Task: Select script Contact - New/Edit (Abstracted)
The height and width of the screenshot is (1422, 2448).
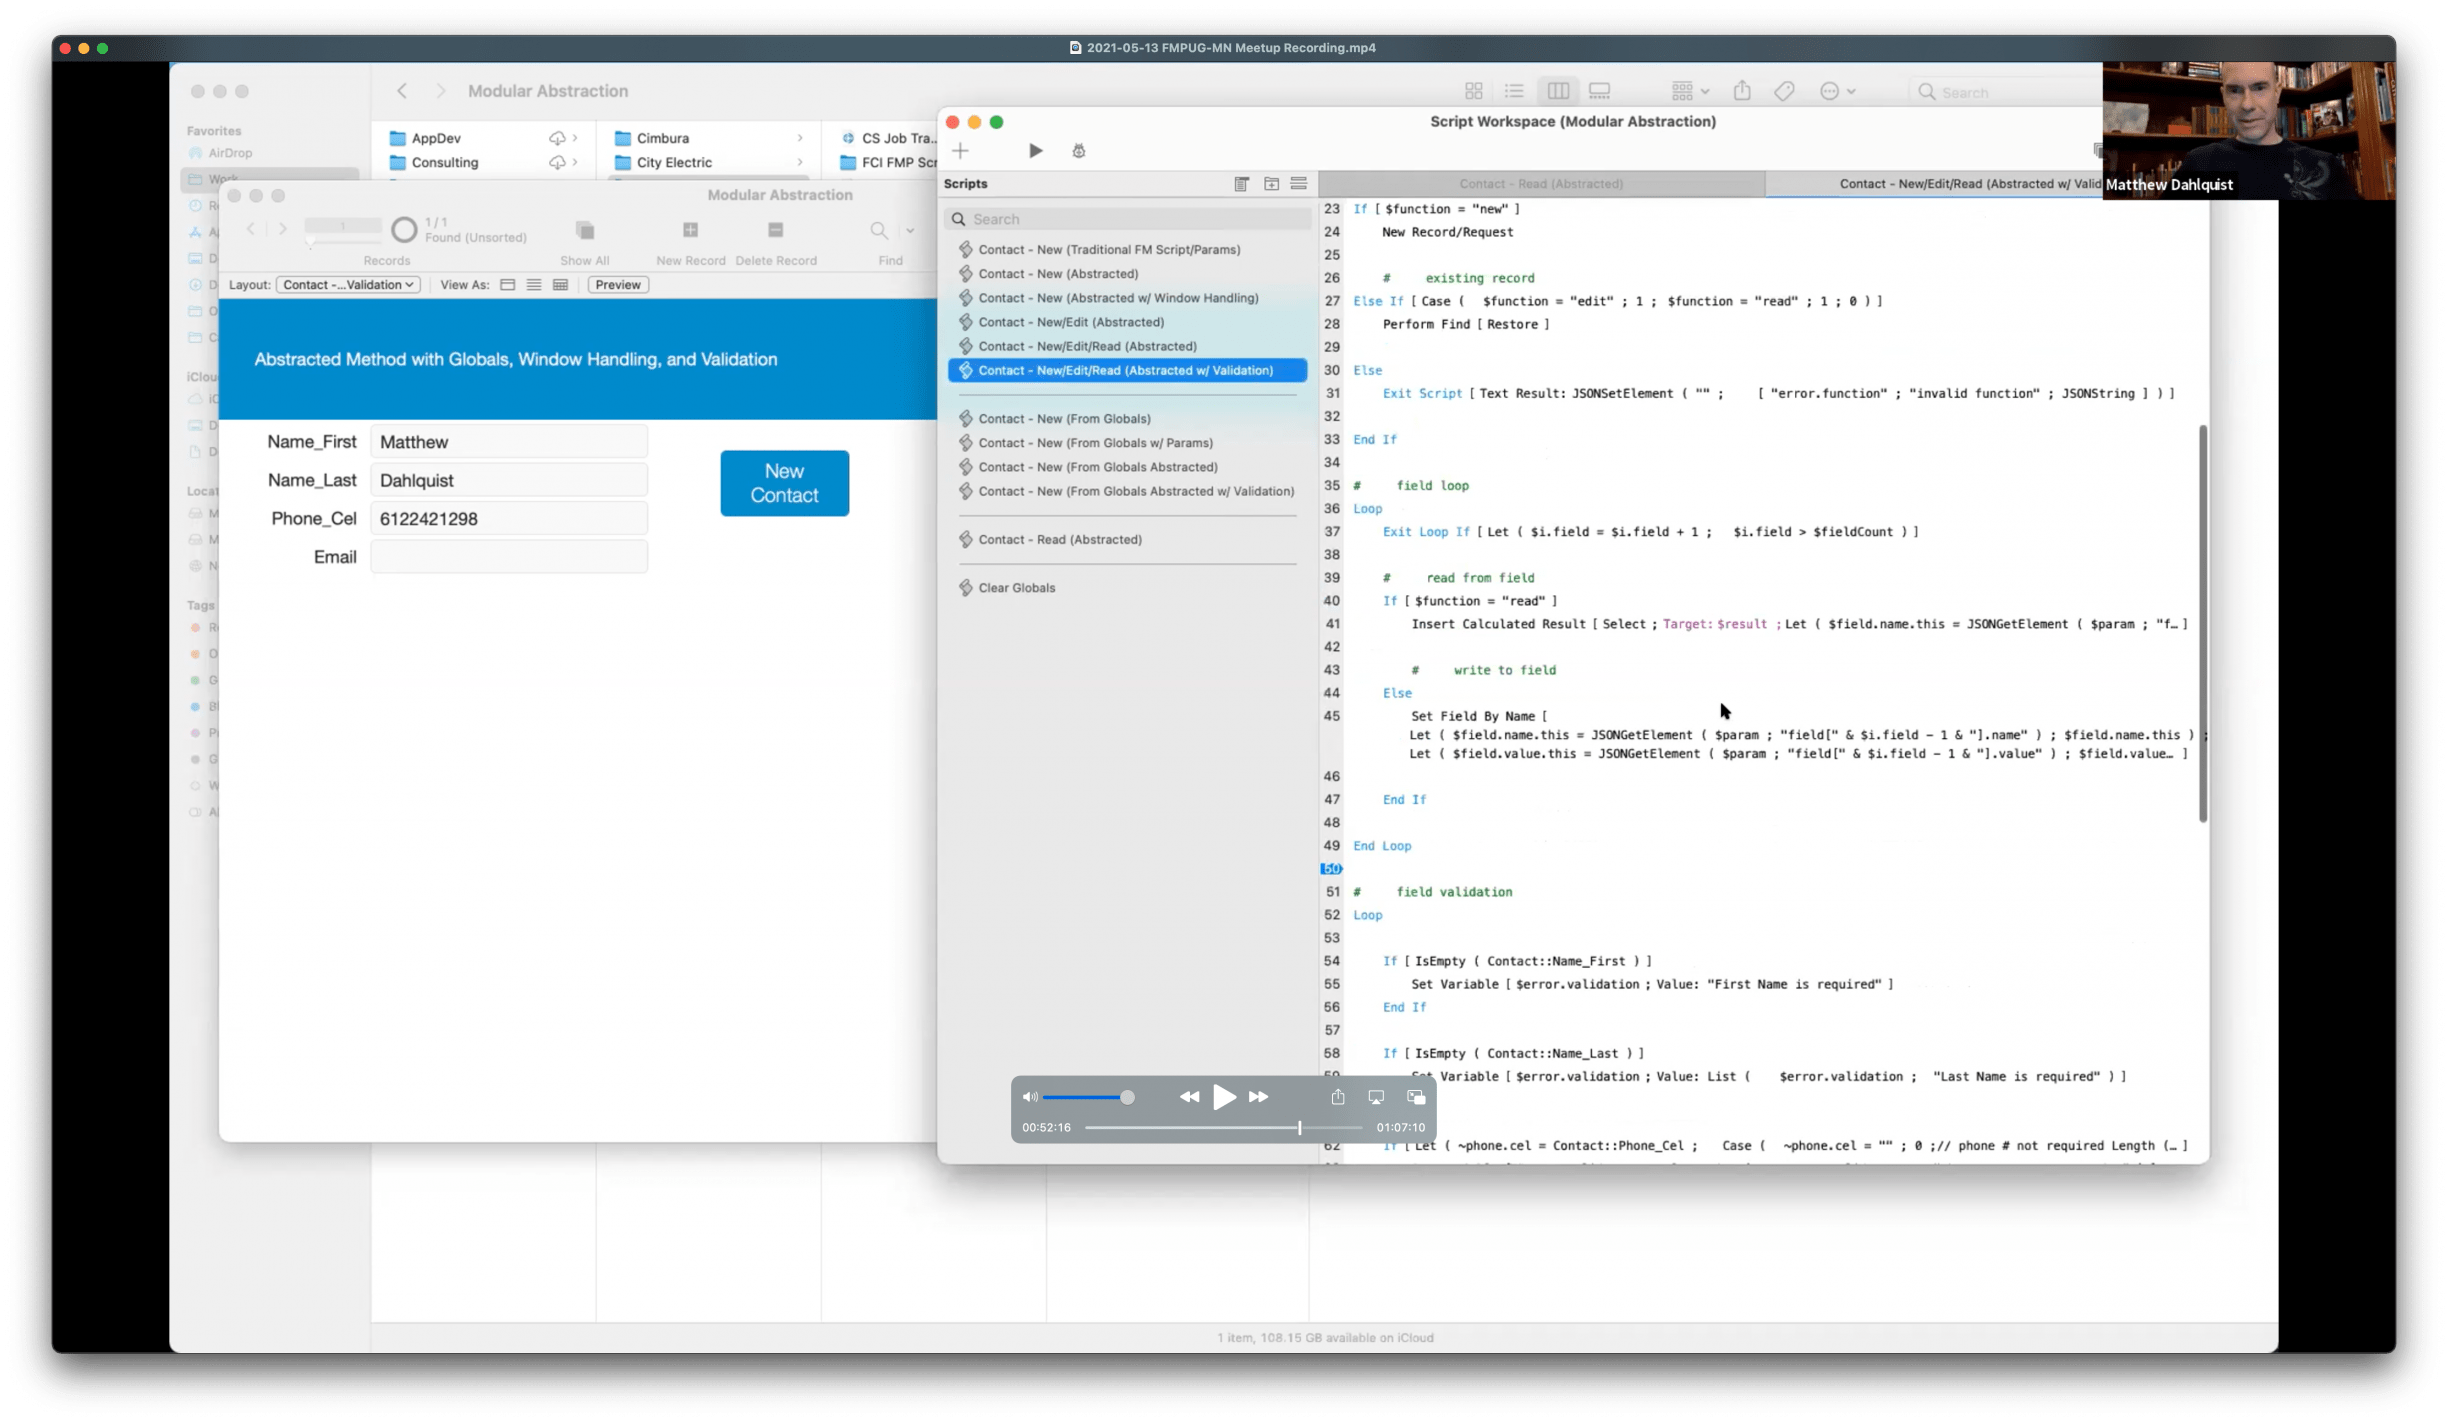Action: [x=1071, y=322]
